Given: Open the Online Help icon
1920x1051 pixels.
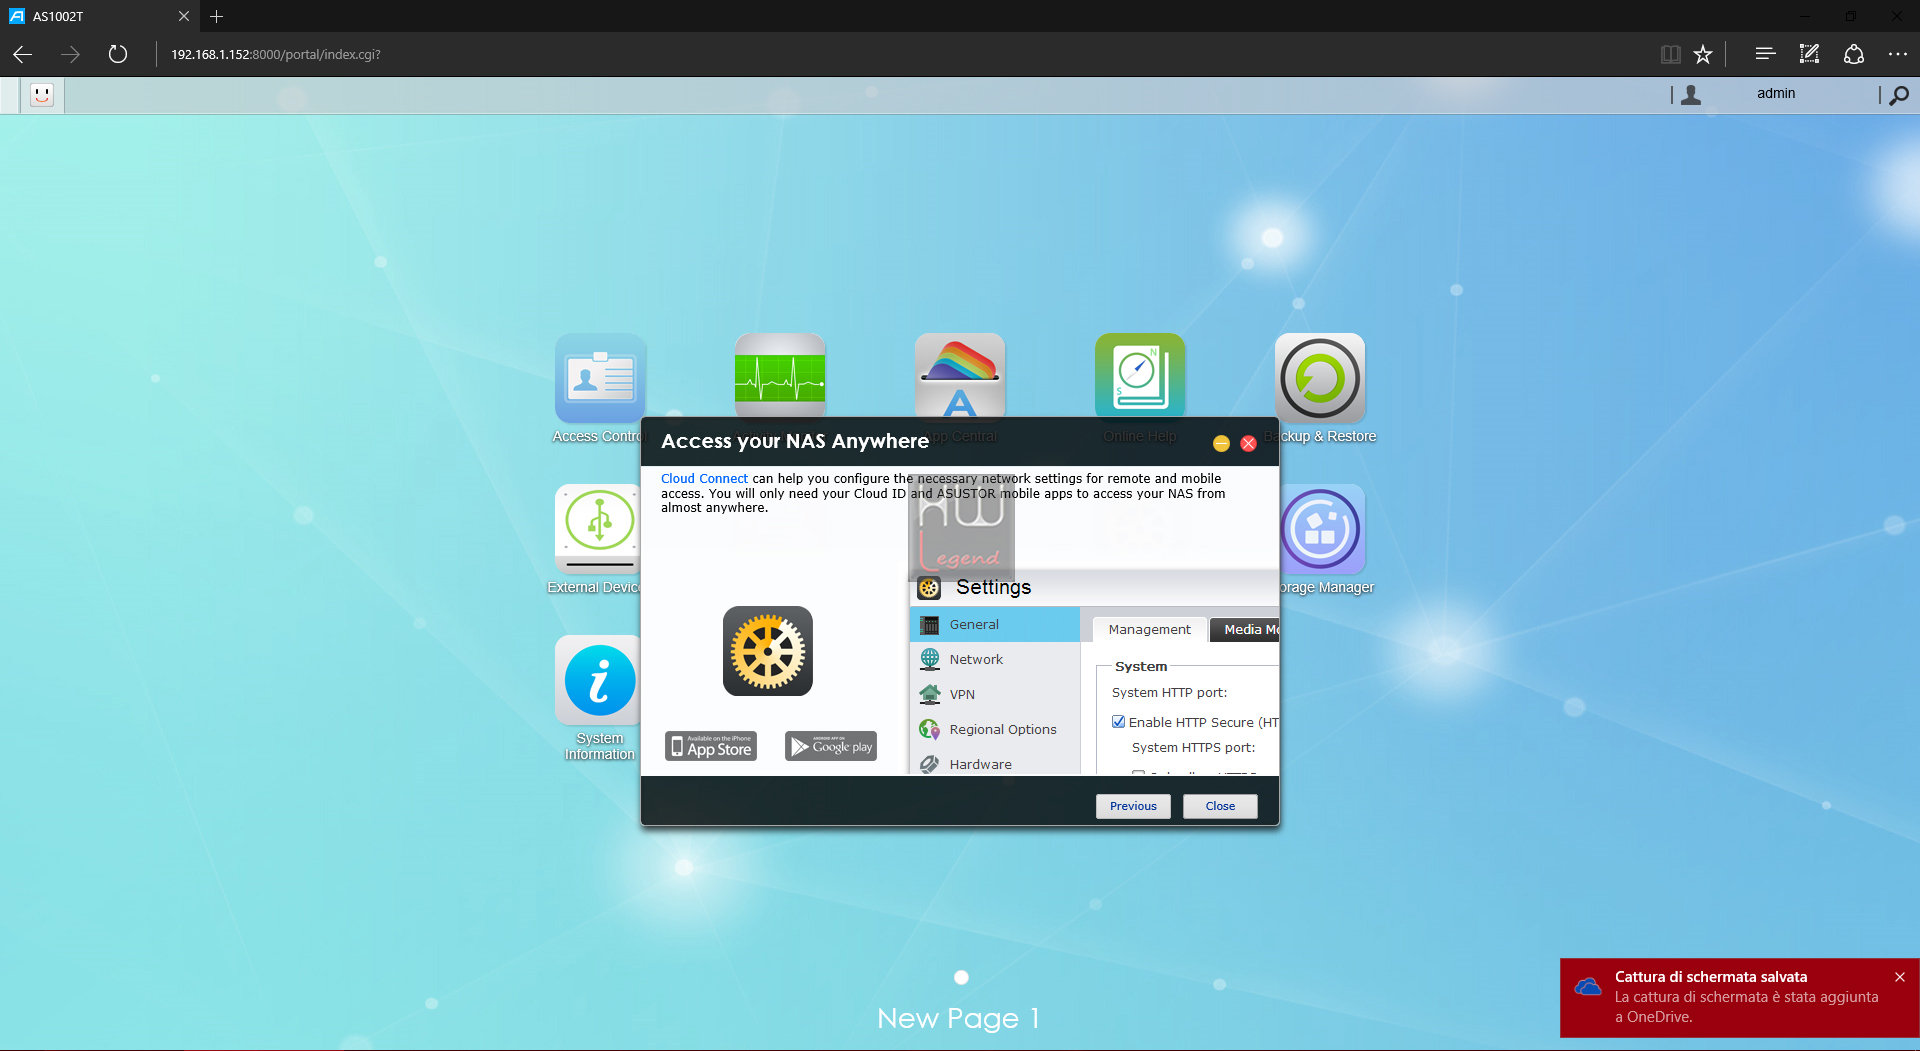Looking at the screenshot, I should 1140,375.
